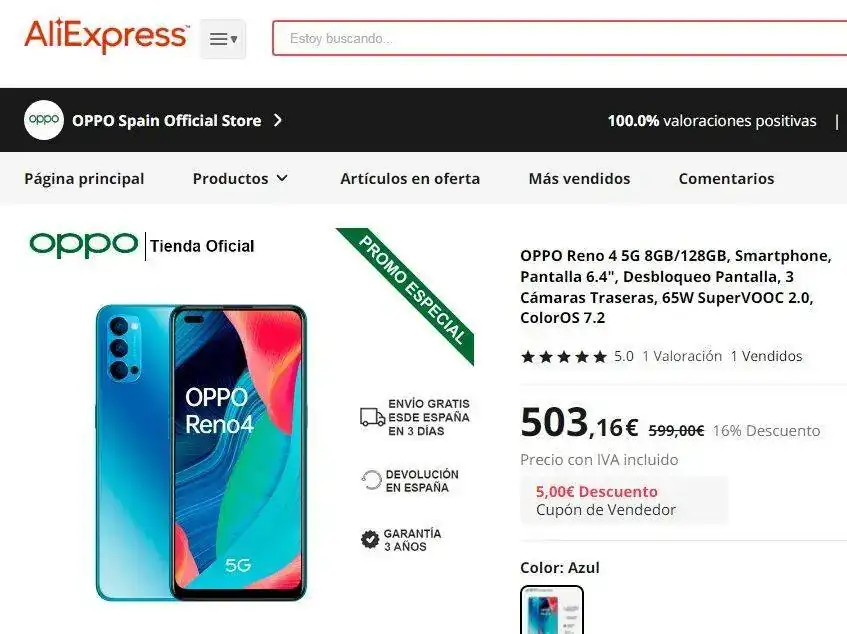Click the Devolución en España return icon
The height and width of the screenshot is (634, 847).
coord(371,480)
